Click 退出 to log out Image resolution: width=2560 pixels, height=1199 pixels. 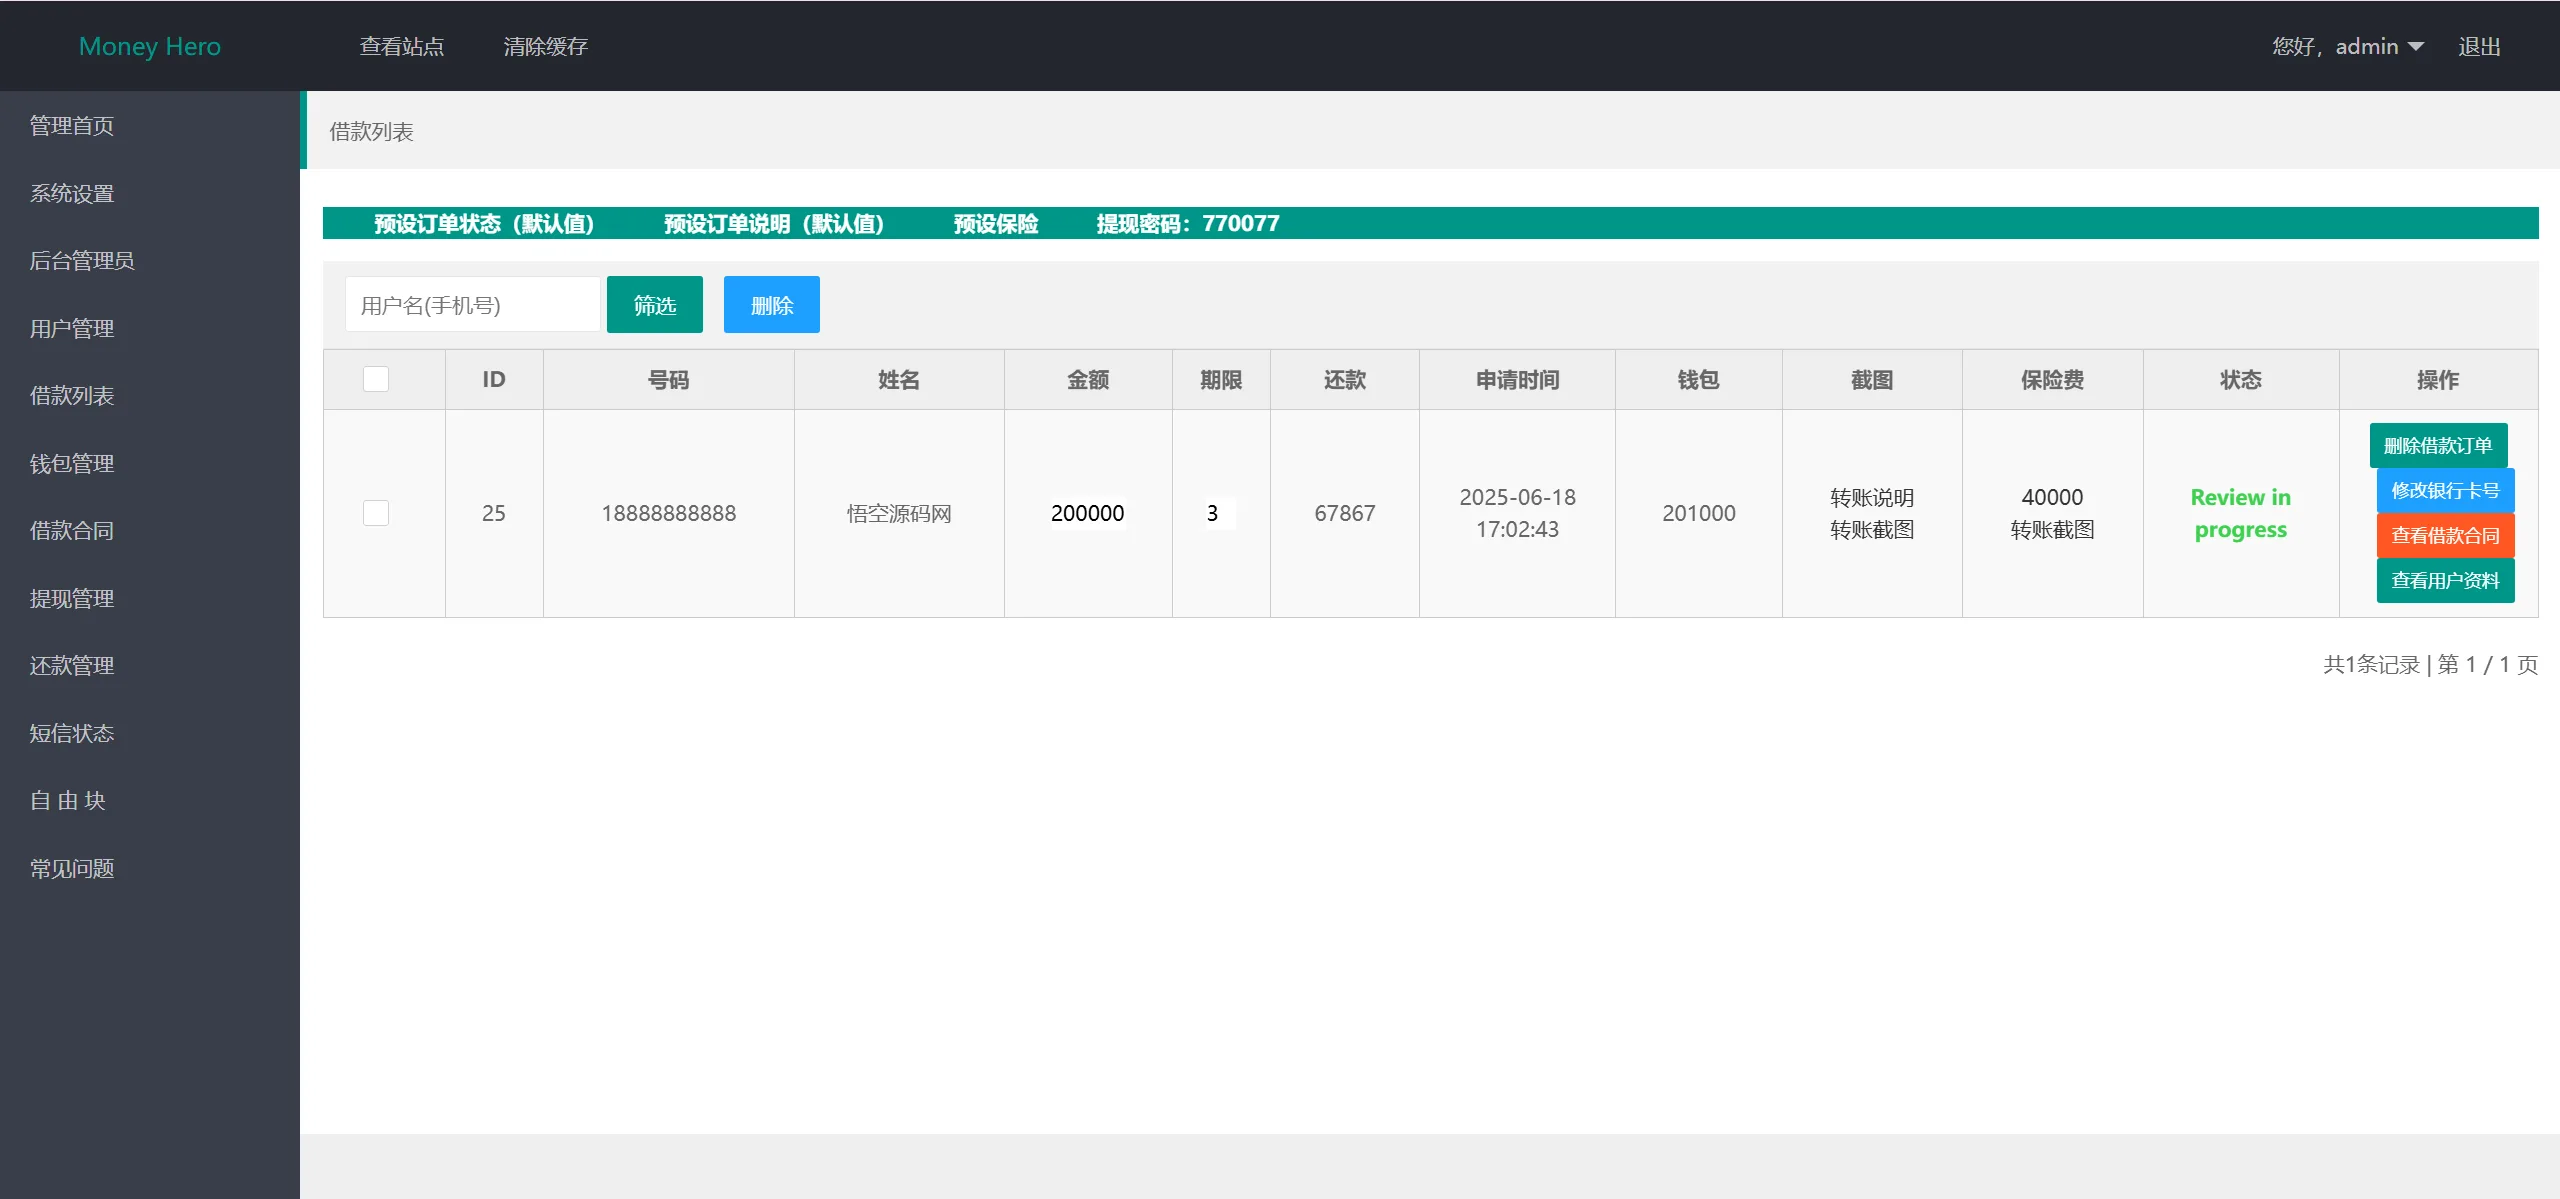pyautogui.click(x=2479, y=47)
